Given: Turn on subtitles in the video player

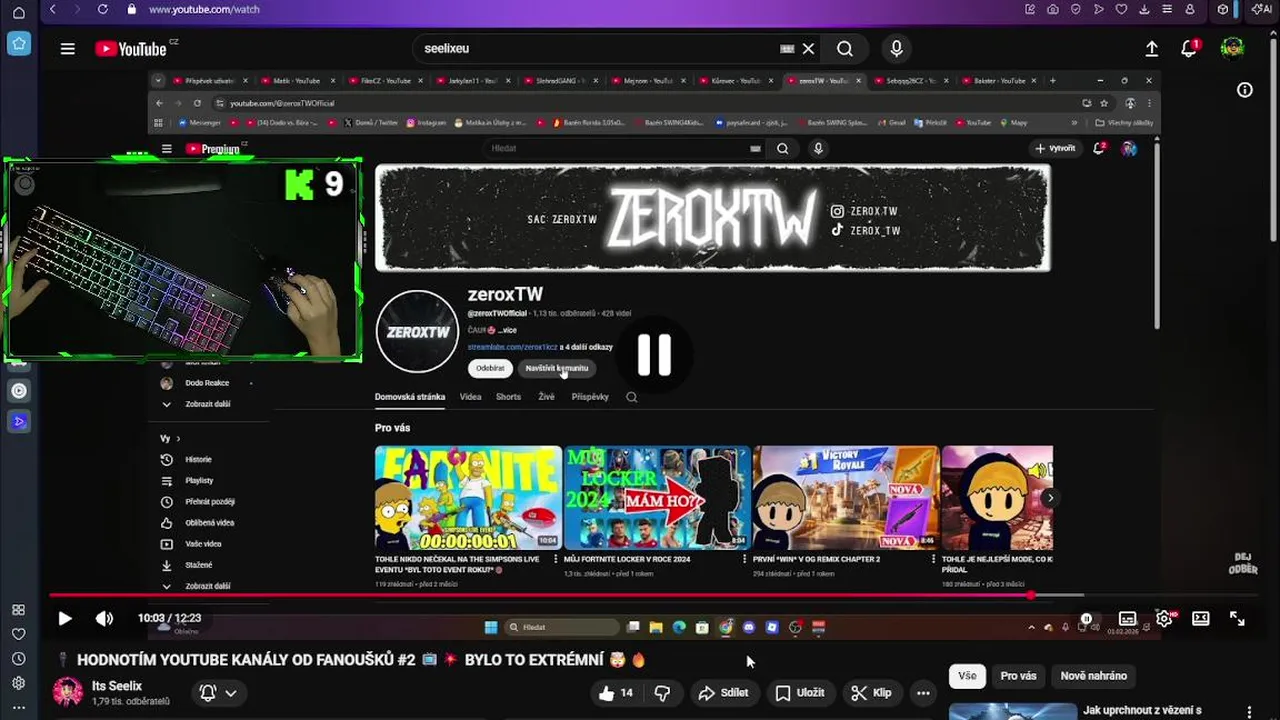Looking at the screenshot, I should (1127, 619).
